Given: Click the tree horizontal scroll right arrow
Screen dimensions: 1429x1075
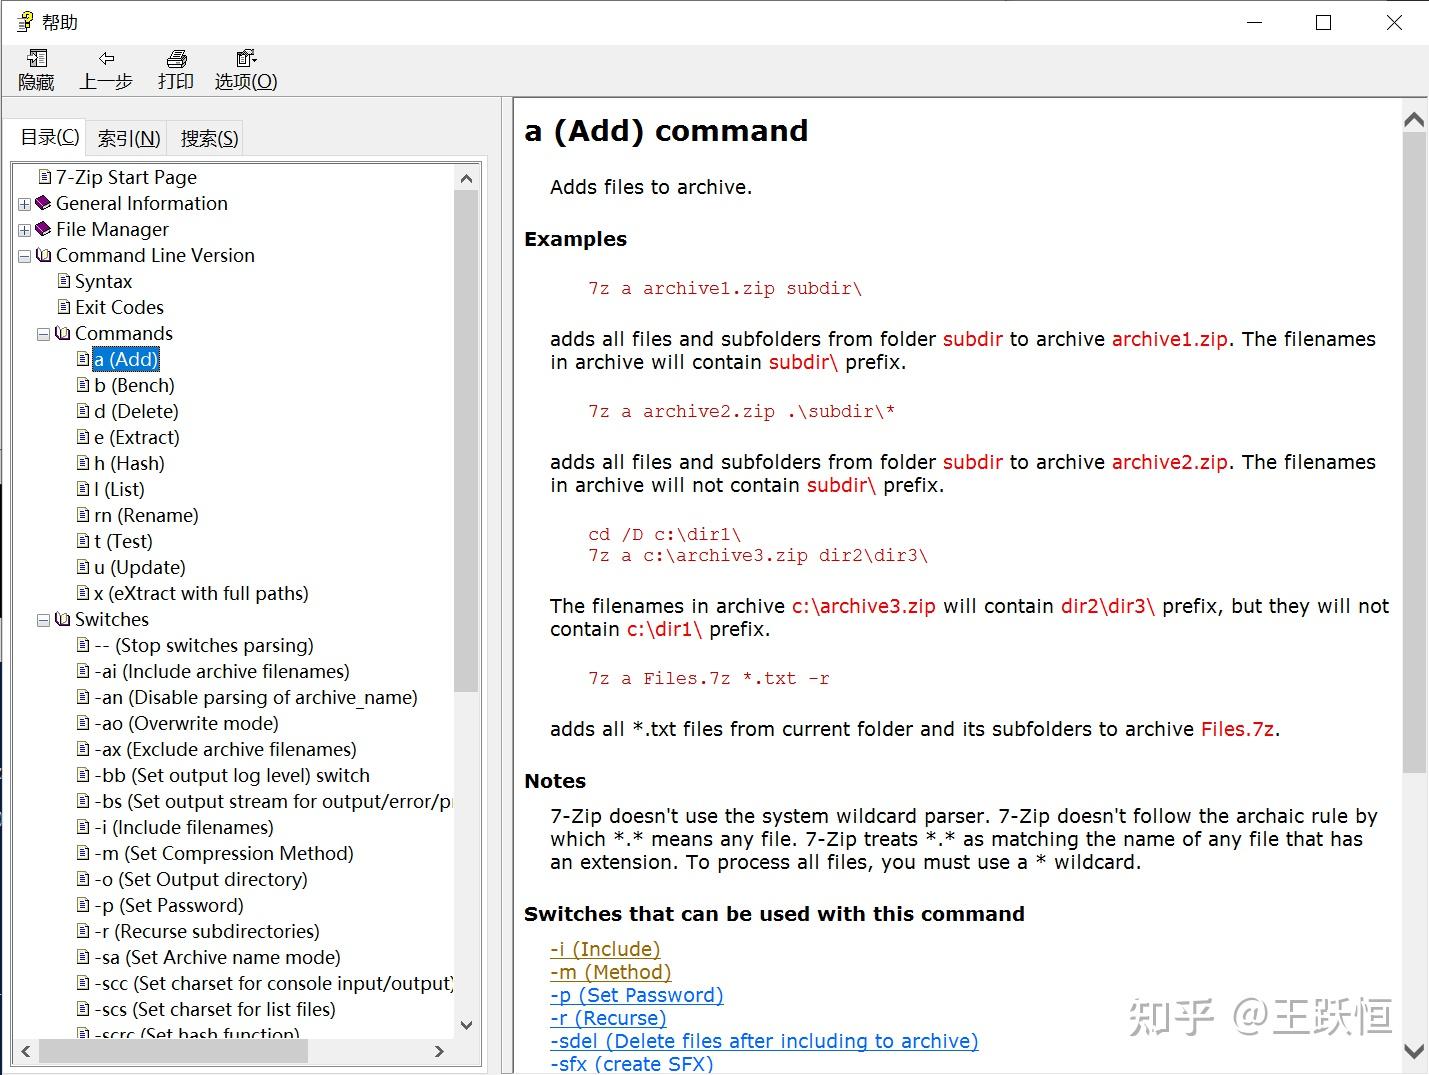Looking at the screenshot, I should [439, 1051].
